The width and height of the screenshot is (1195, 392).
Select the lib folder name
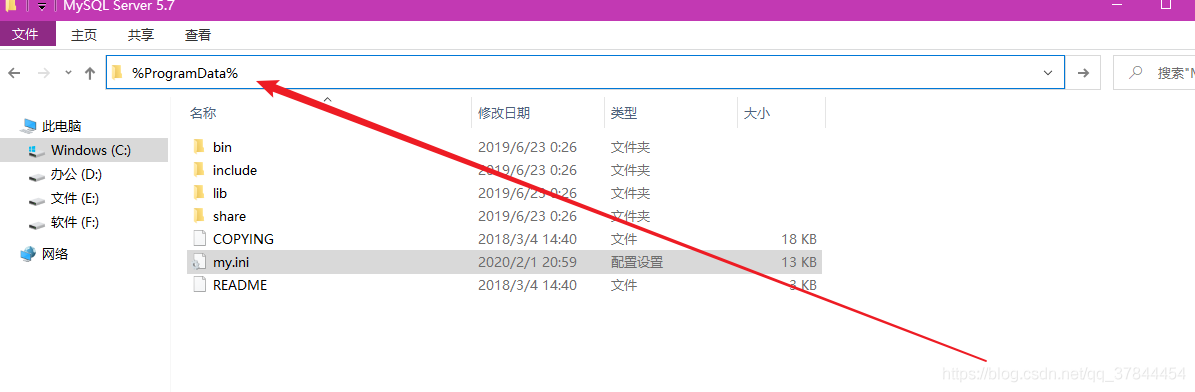click(219, 193)
